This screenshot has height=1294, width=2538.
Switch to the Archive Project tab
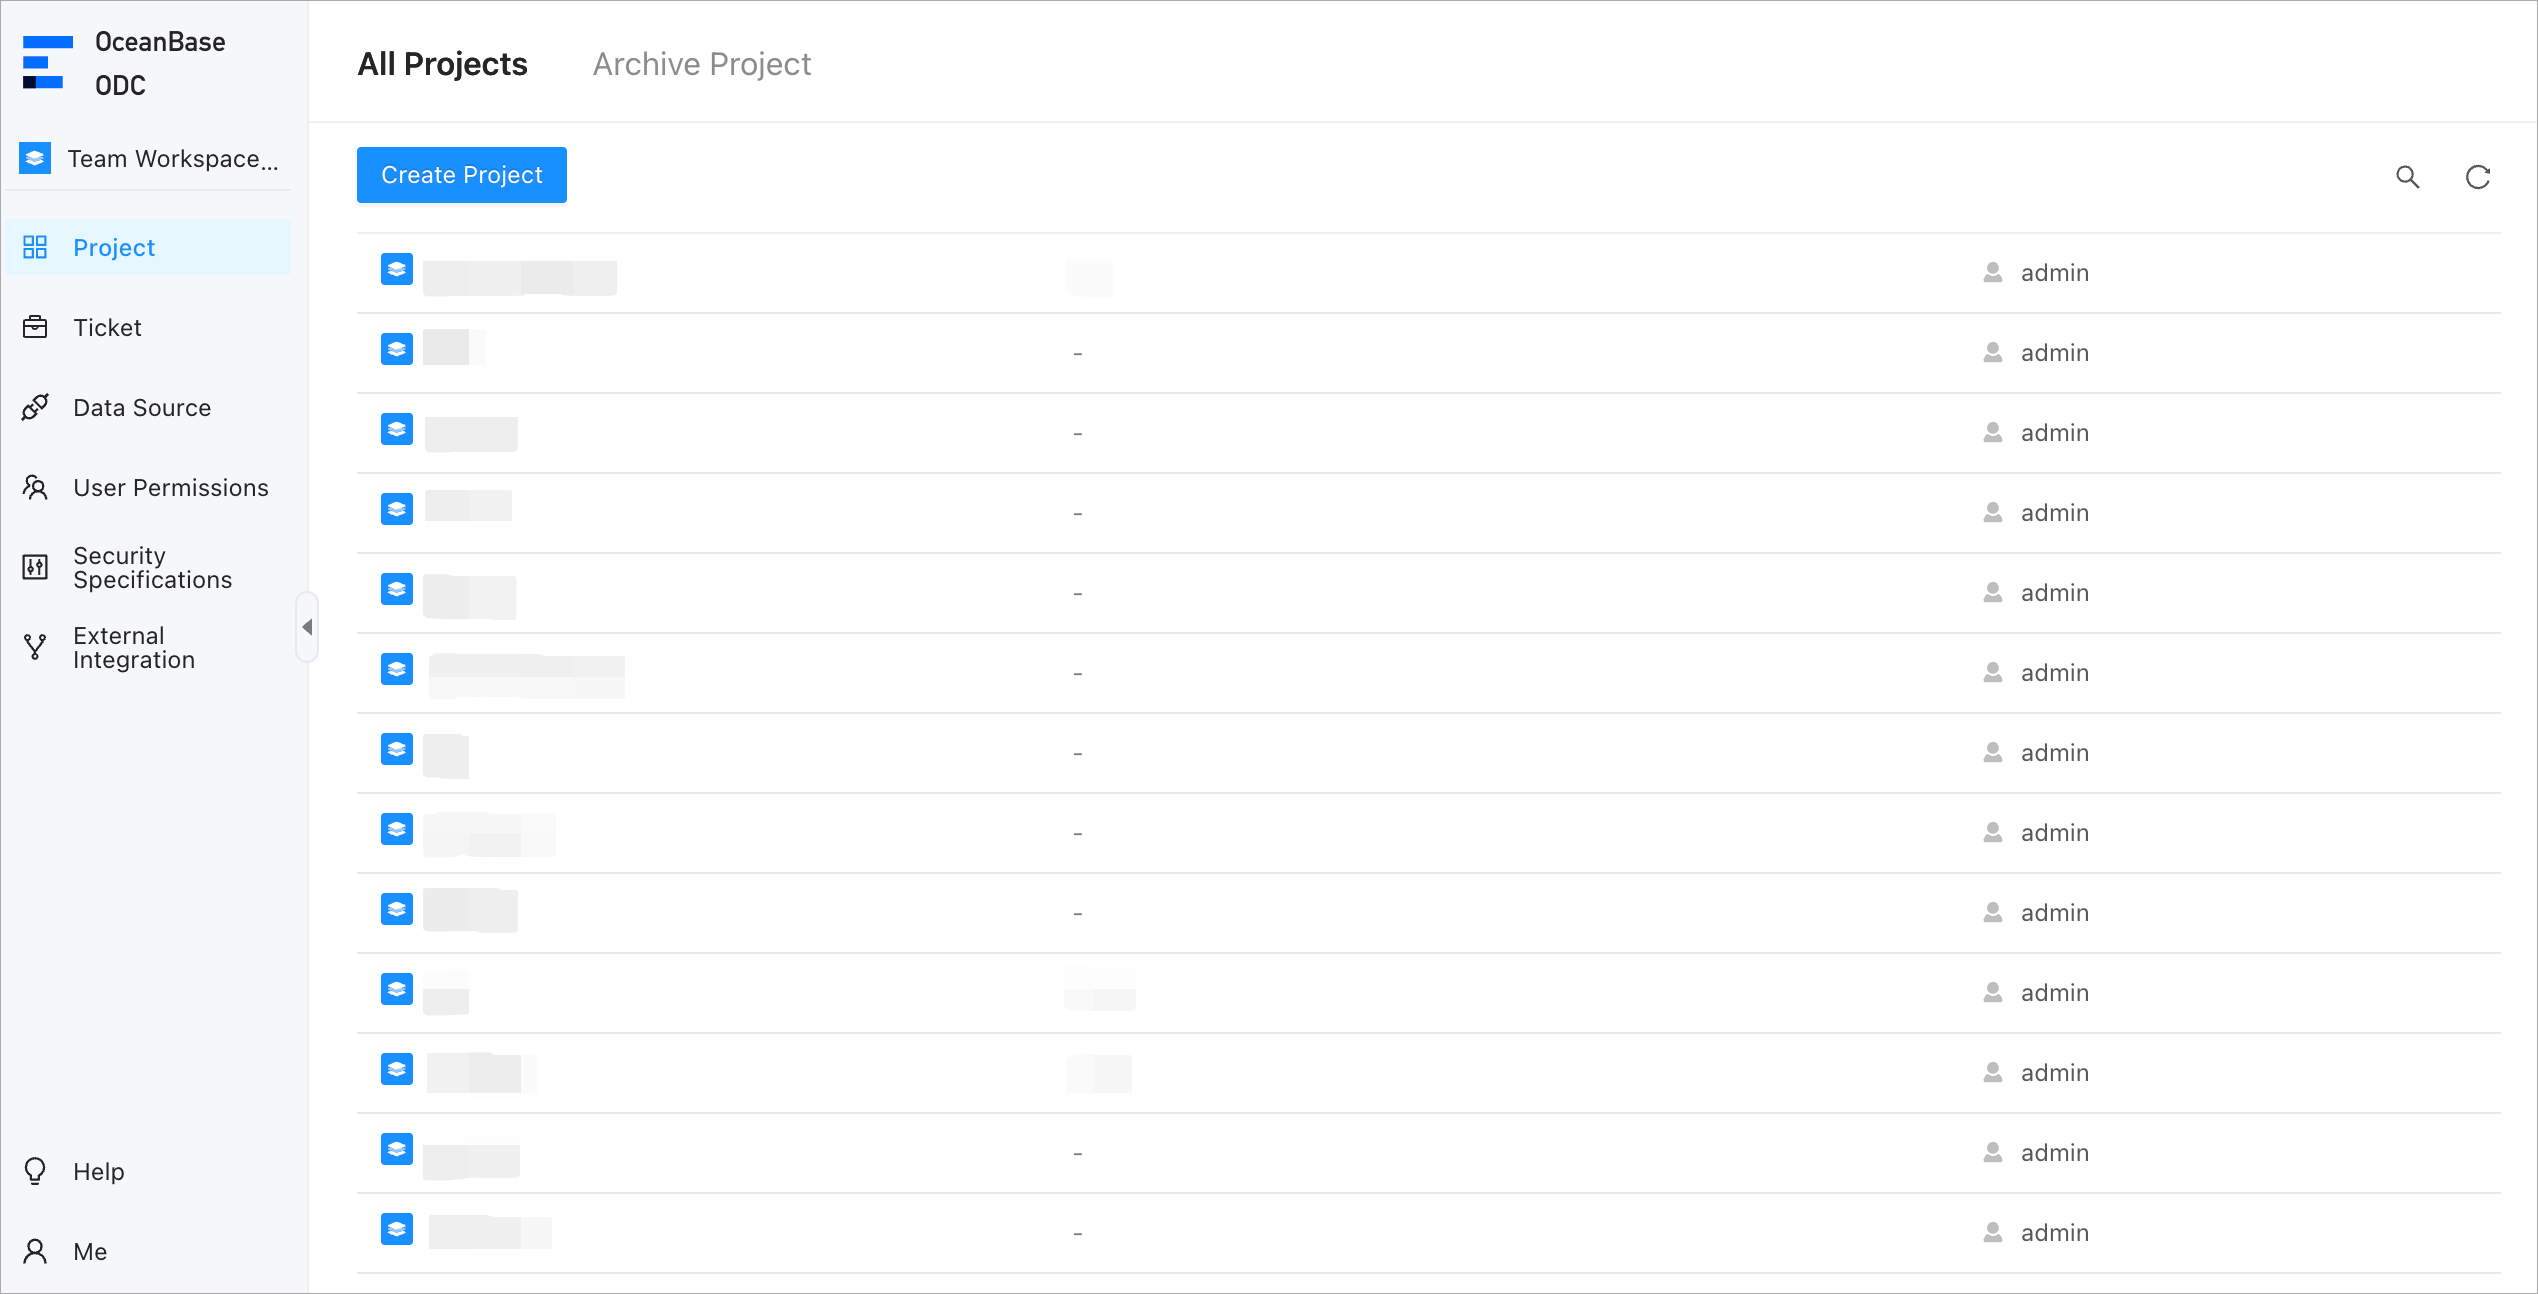click(x=701, y=64)
